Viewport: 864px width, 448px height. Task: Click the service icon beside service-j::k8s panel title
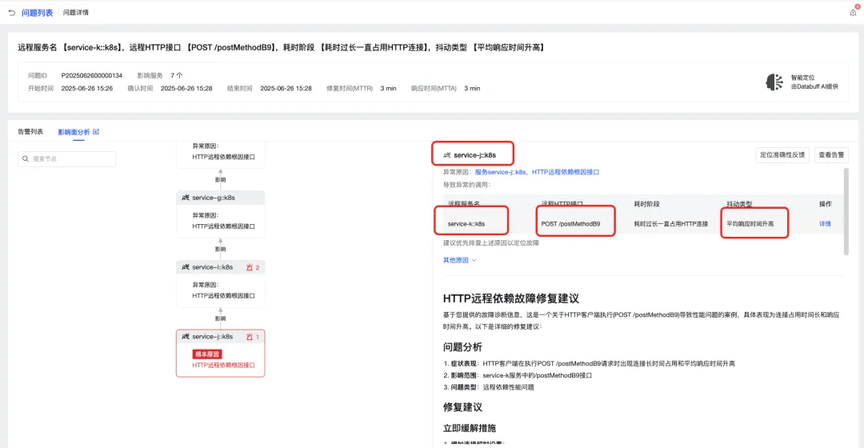447,155
